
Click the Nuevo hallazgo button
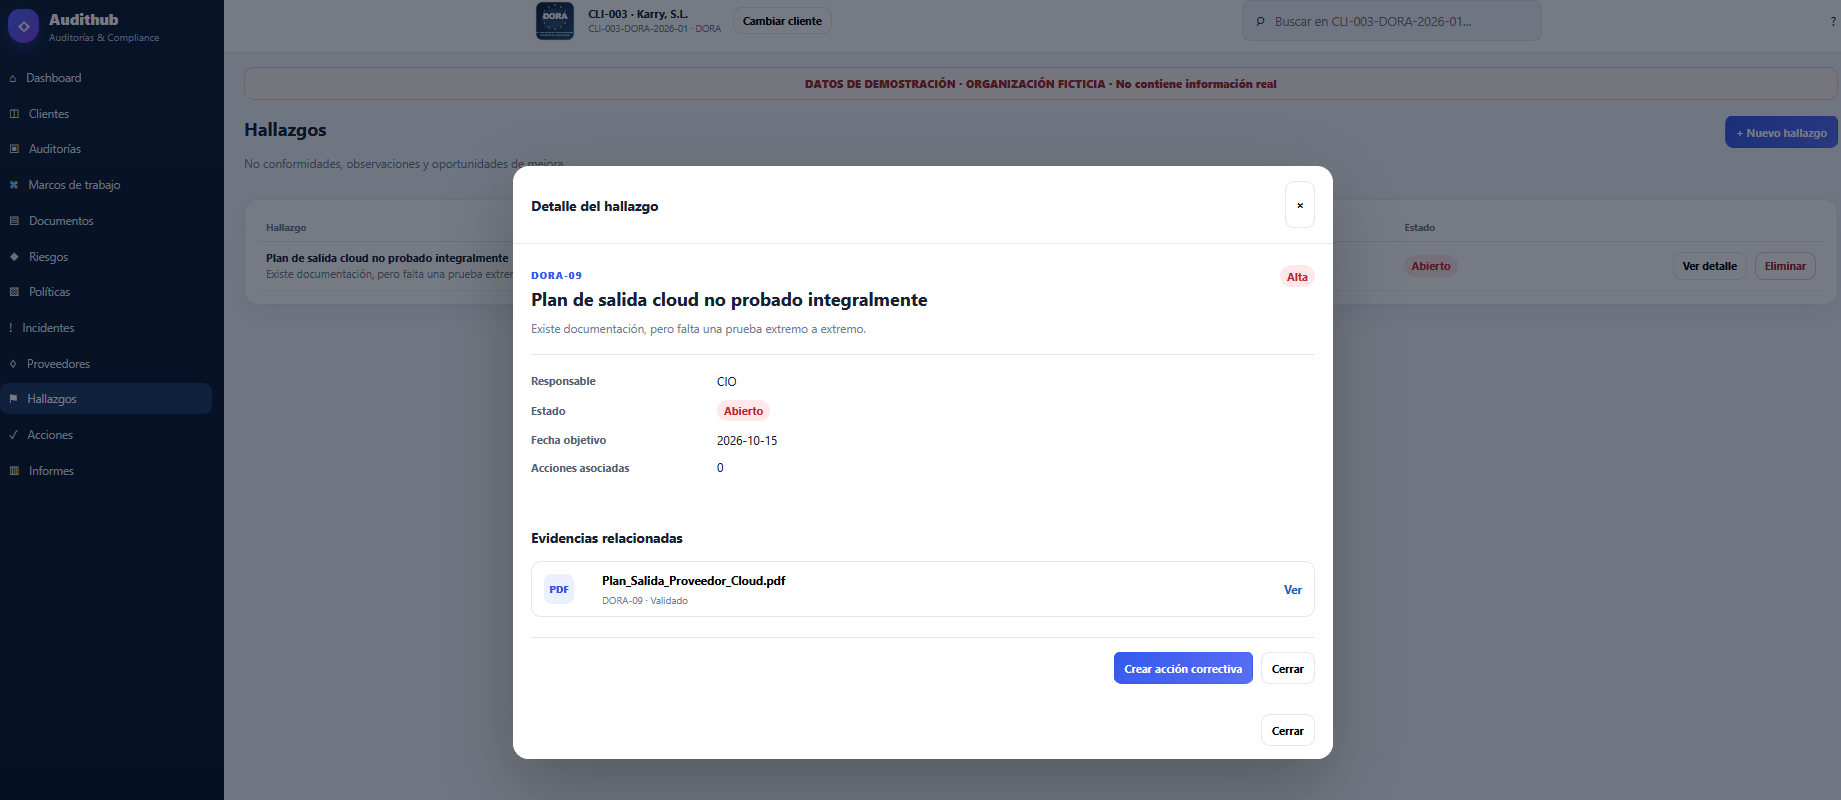coord(1781,132)
